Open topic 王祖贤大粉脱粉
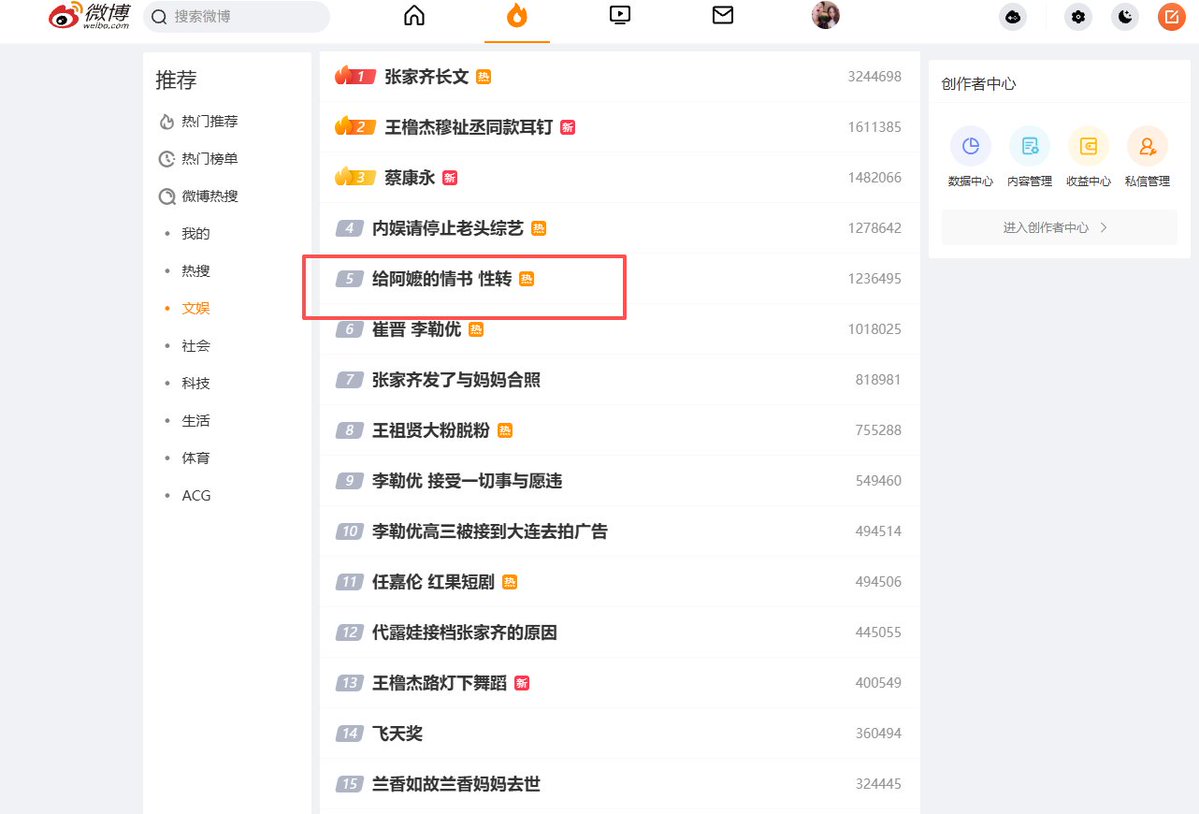 [x=431, y=430]
